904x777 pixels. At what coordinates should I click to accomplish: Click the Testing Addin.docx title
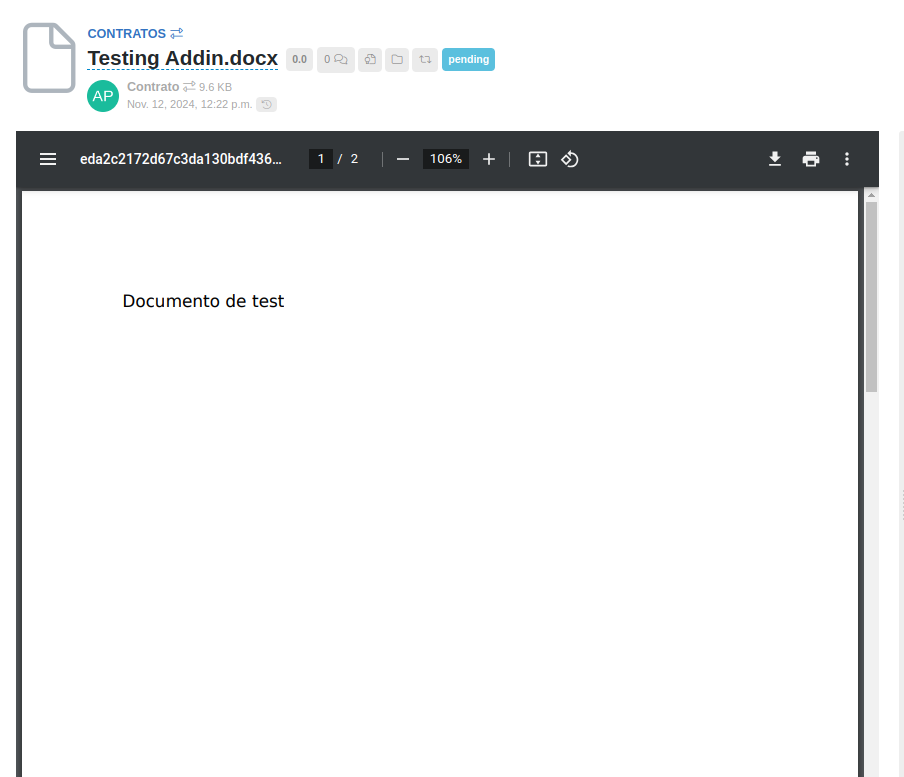click(182, 59)
